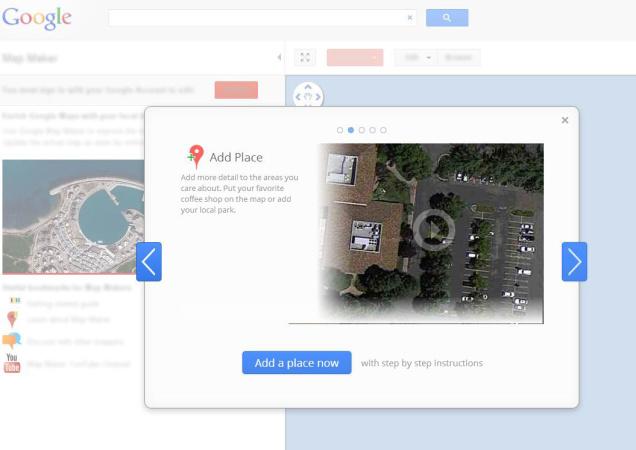Click the Add Place pin icon

coord(195,157)
